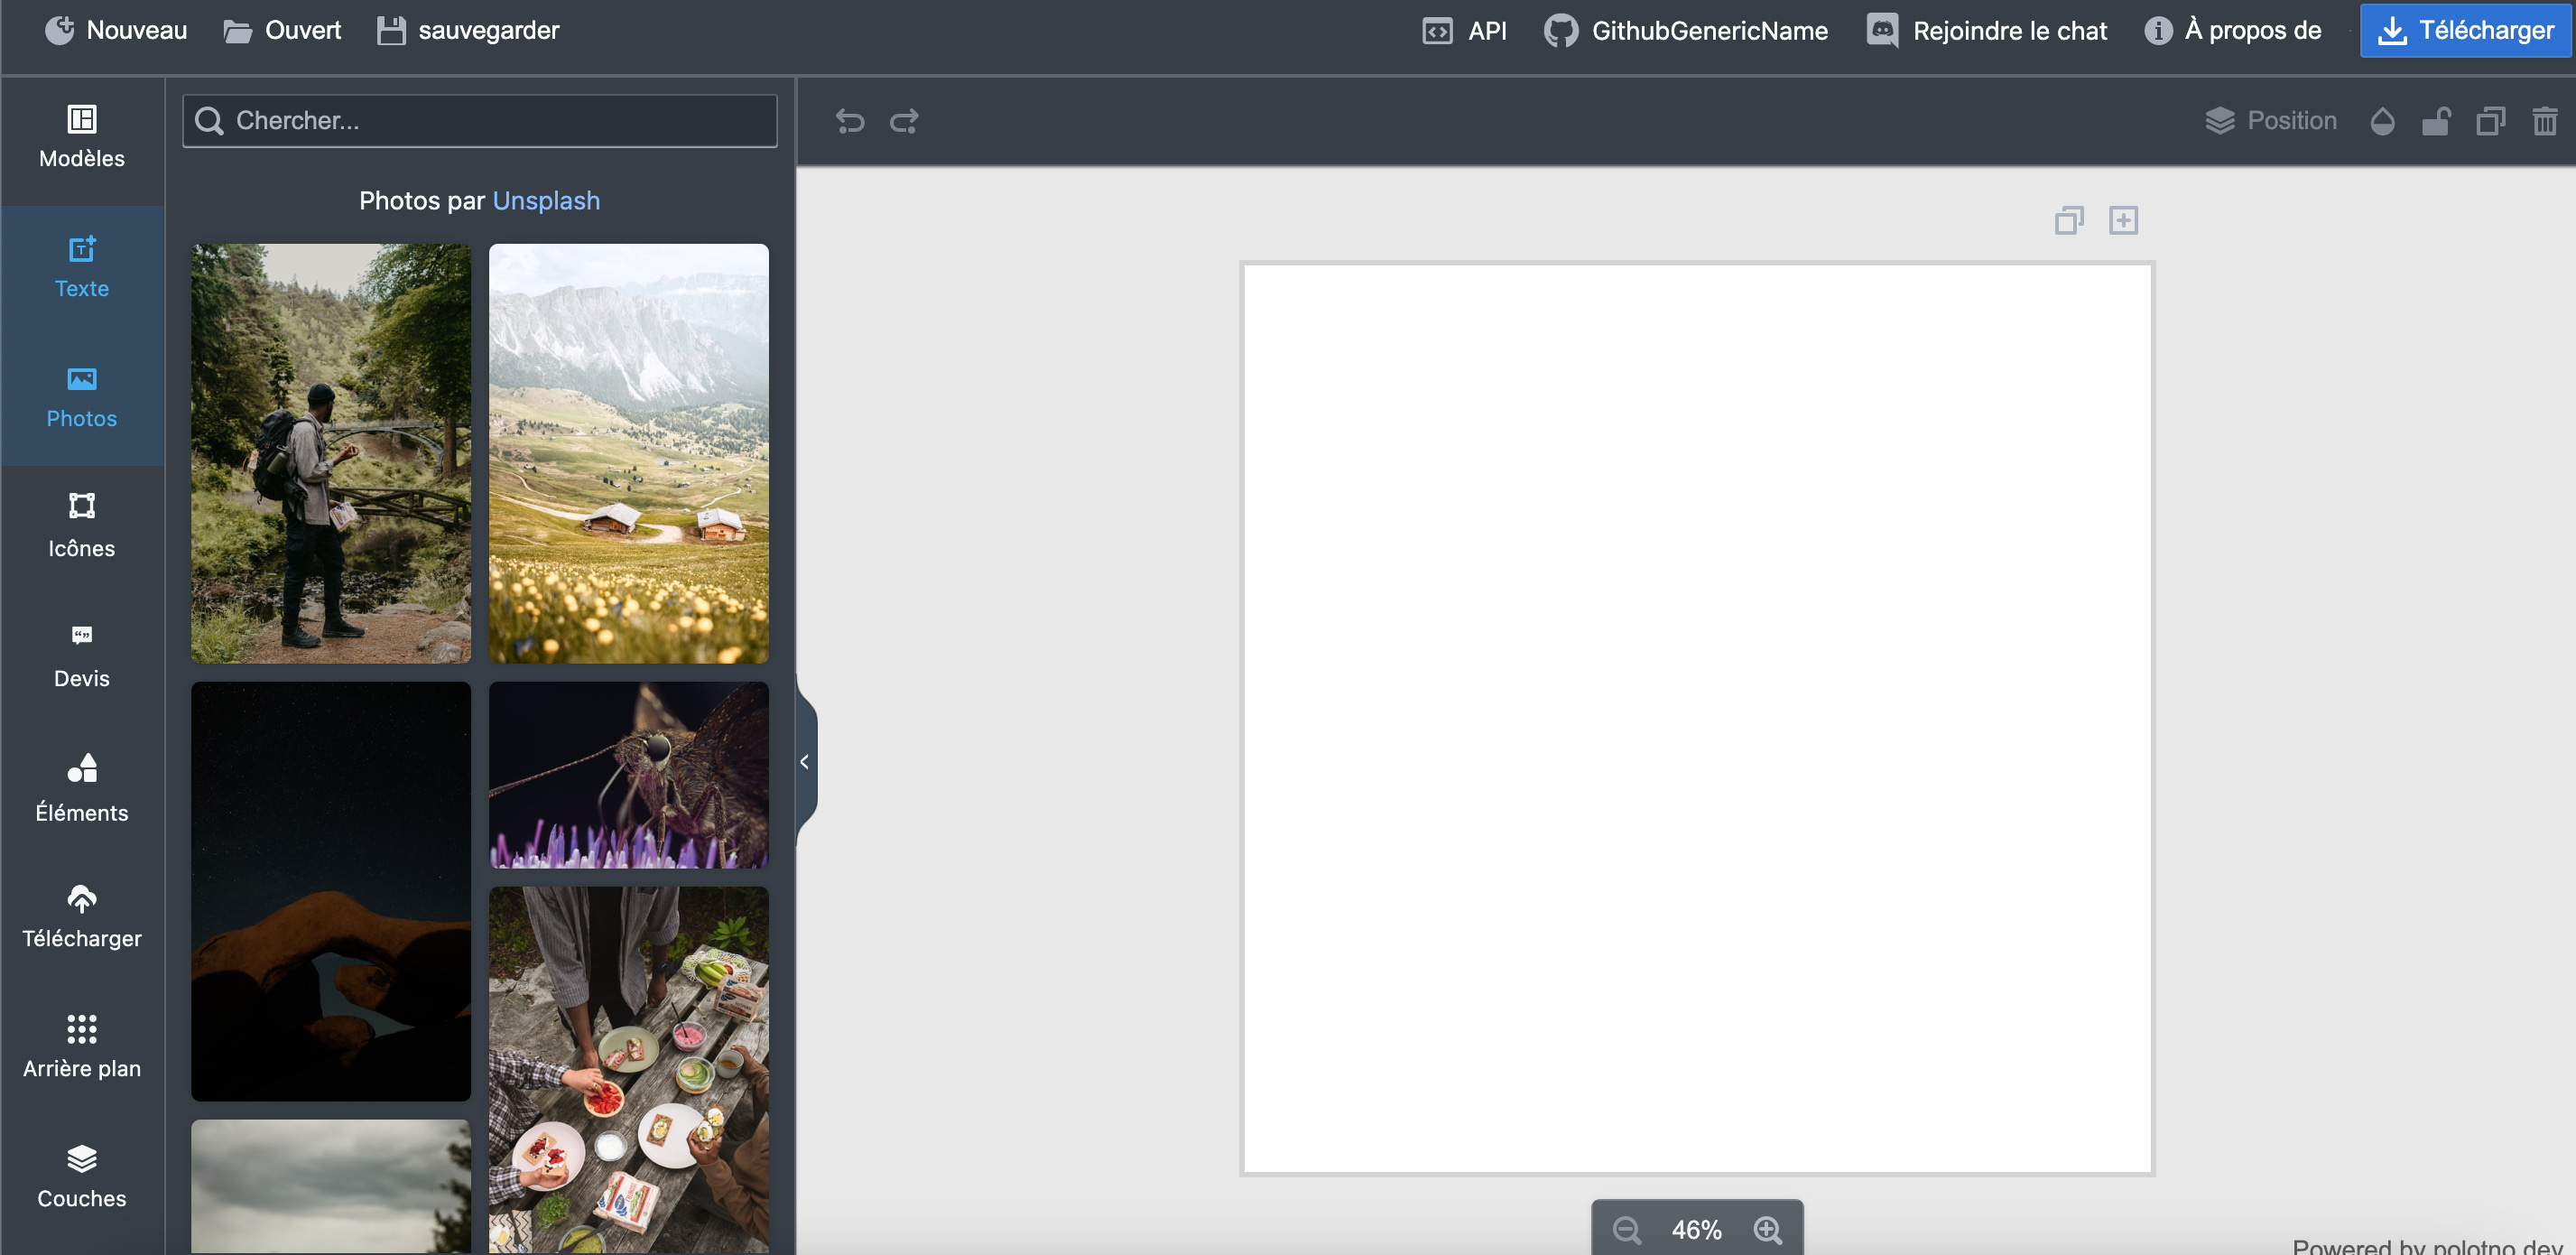
Task: Click the duplicate element toolbar icon
Action: (2490, 121)
